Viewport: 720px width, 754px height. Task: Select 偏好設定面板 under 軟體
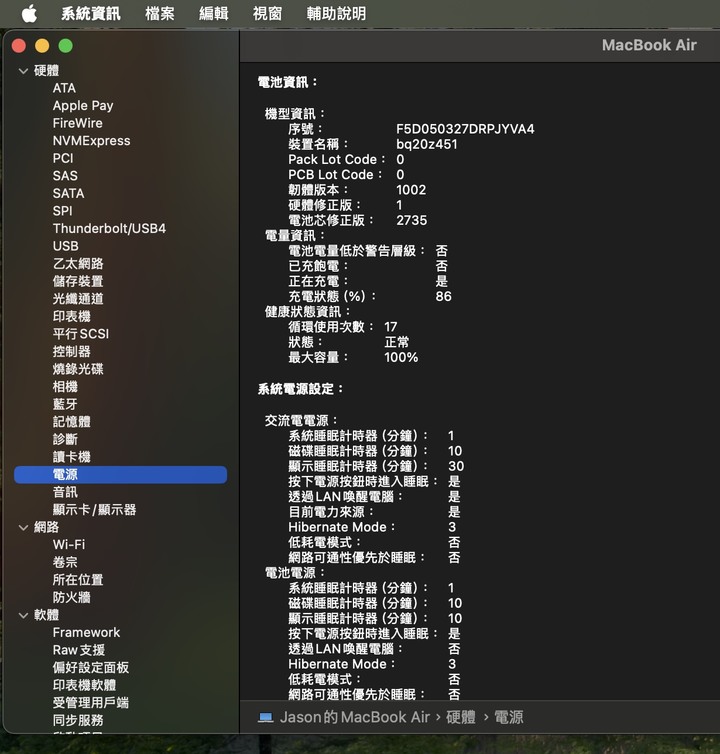coord(91,667)
